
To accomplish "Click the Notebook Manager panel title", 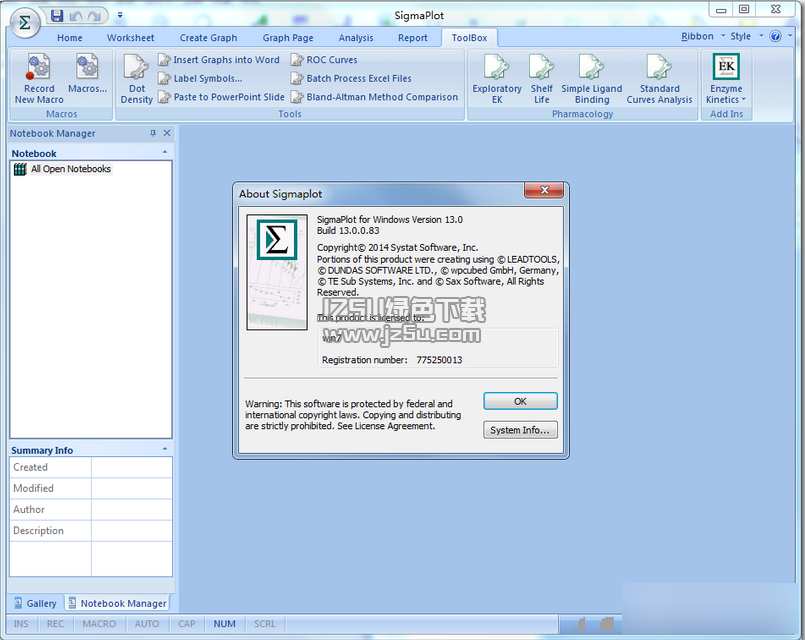I will [x=52, y=133].
